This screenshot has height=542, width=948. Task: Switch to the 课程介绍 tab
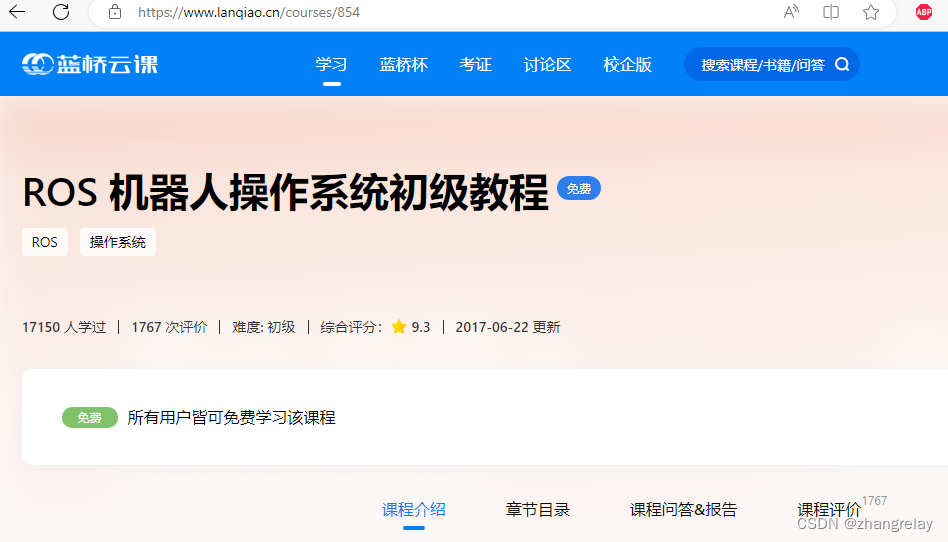click(x=414, y=509)
